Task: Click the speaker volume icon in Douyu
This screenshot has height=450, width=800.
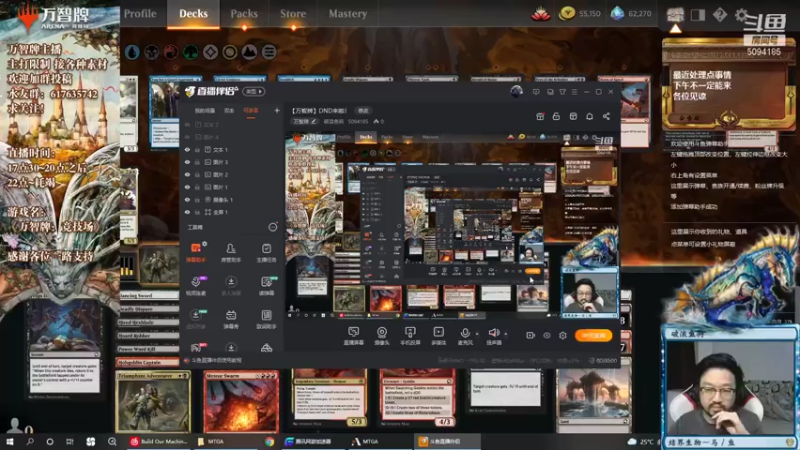Action: pyautogui.click(x=494, y=333)
